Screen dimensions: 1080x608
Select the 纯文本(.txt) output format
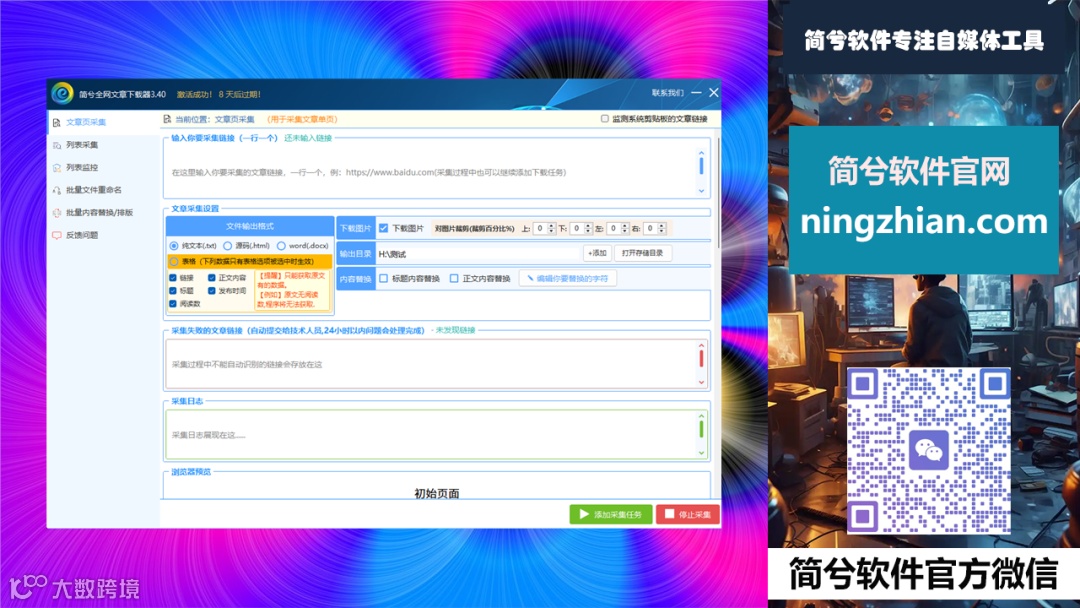pyautogui.click(x=174, y=245)
